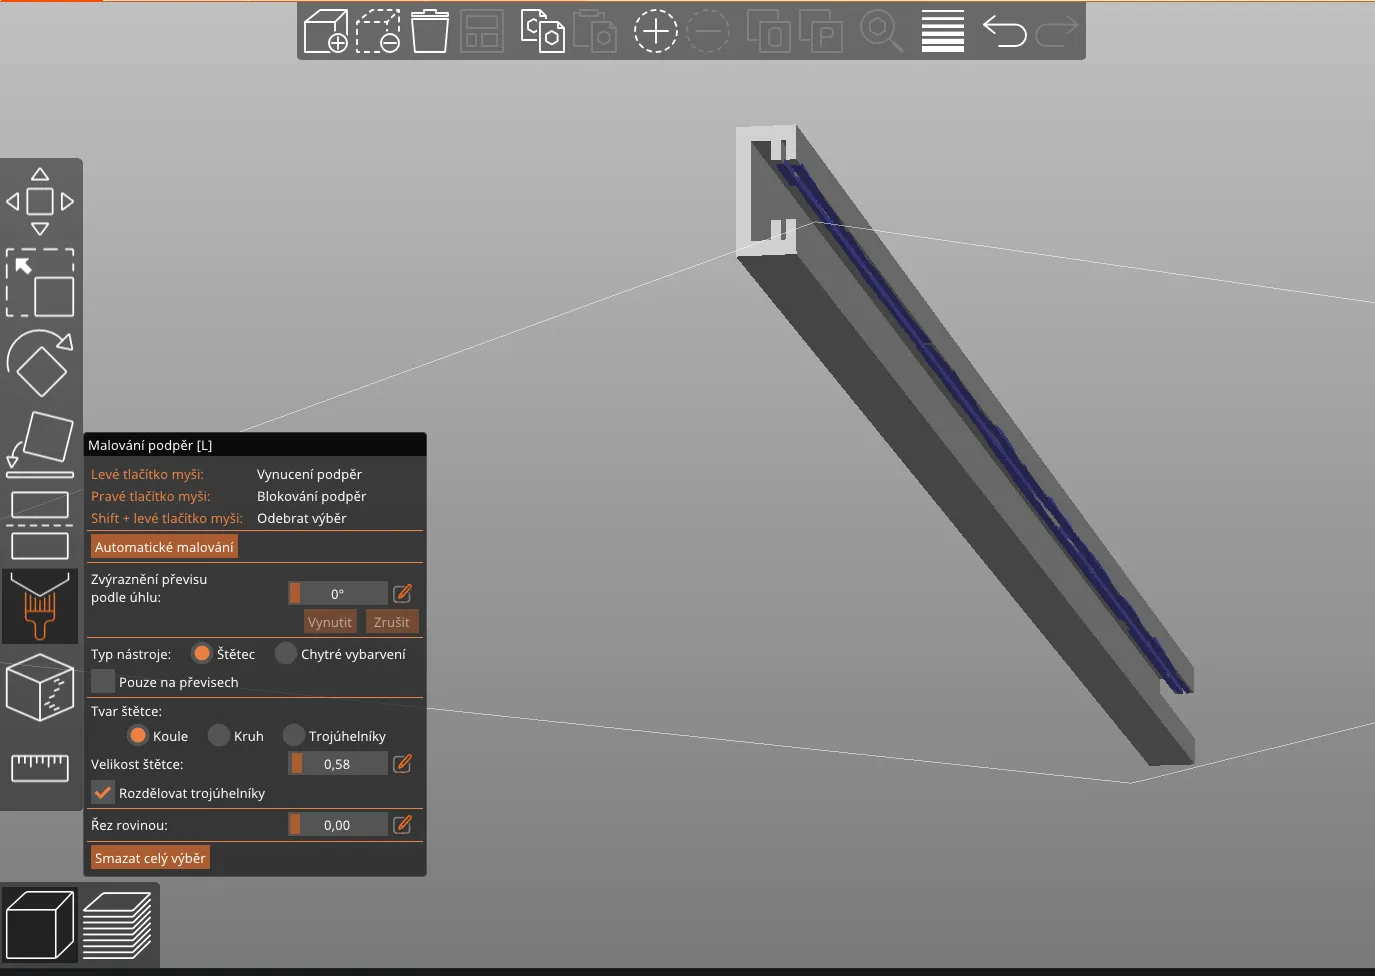This screenshot has height=976, width=1375.
Task: Click the Arrange objects icon
Action: point(482,31)
